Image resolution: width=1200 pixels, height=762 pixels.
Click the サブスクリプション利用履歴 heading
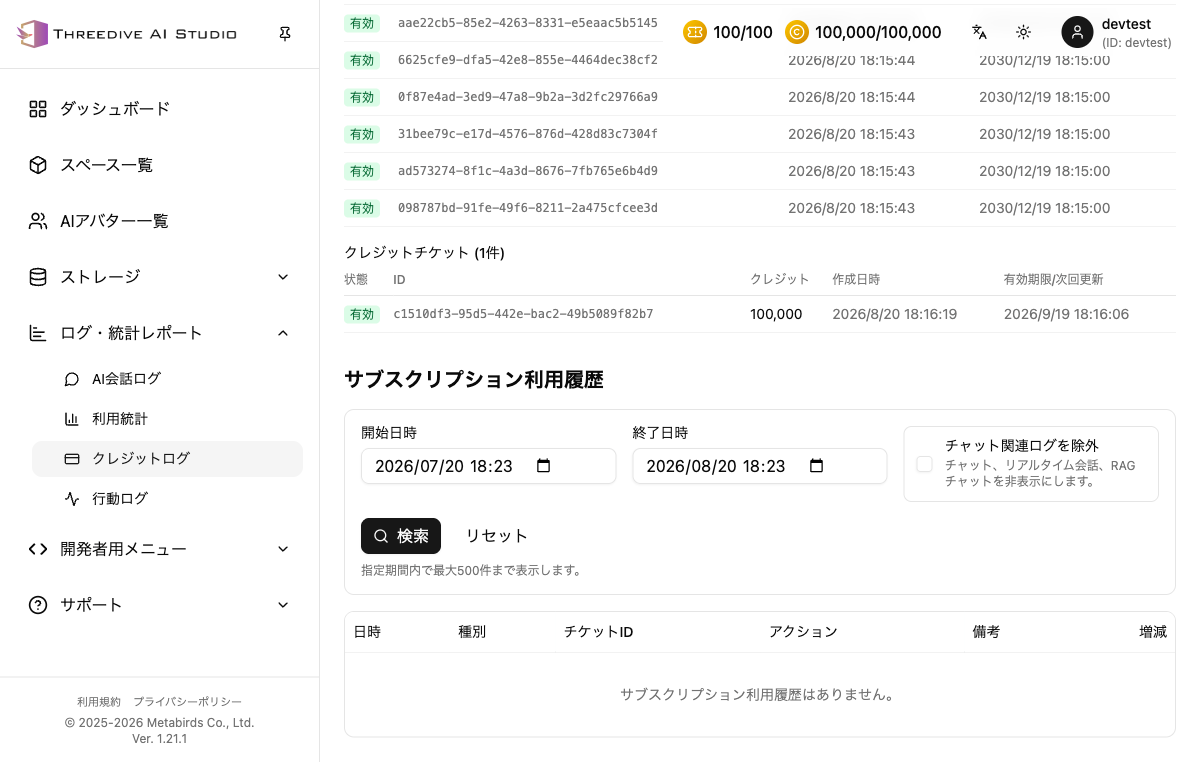(474, 379)
